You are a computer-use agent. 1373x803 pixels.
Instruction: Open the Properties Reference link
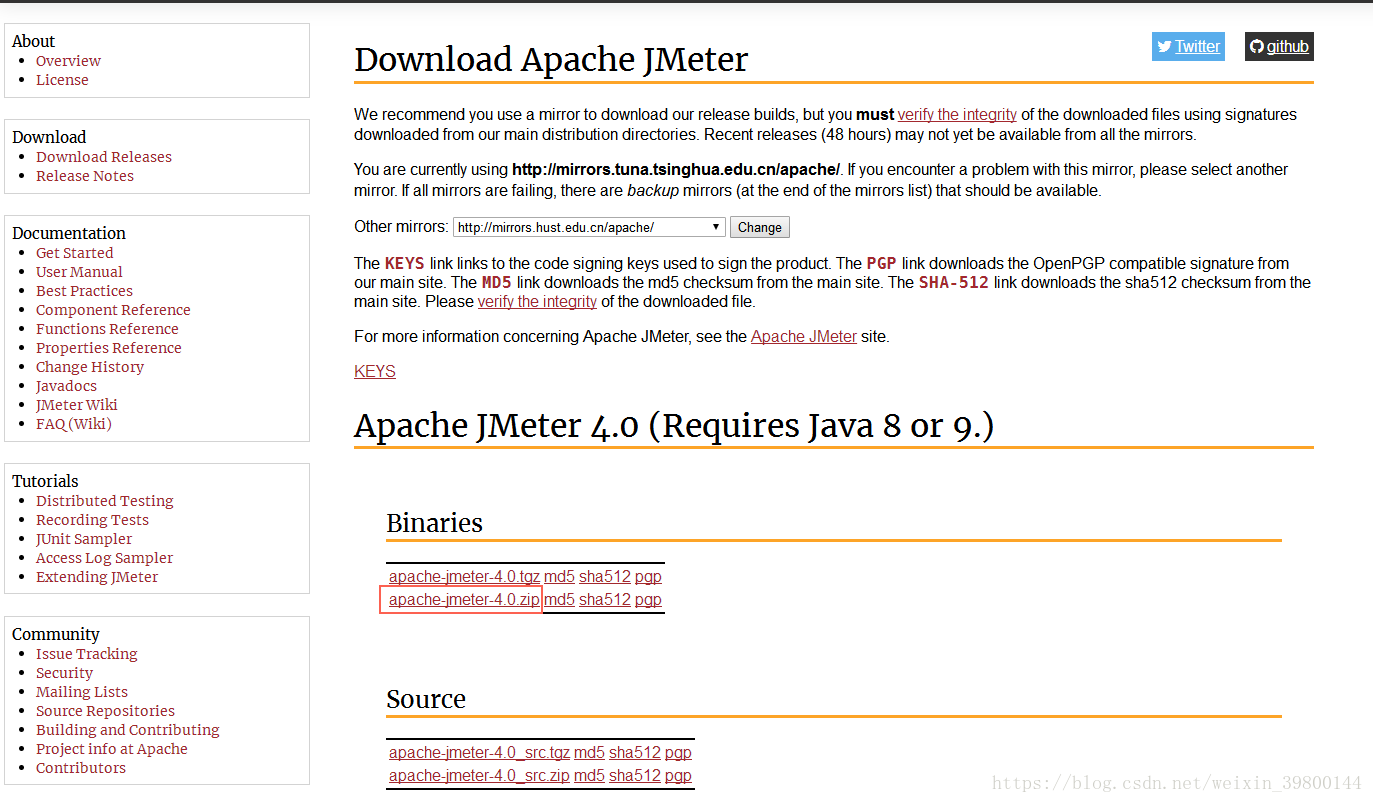coord(109,348)
